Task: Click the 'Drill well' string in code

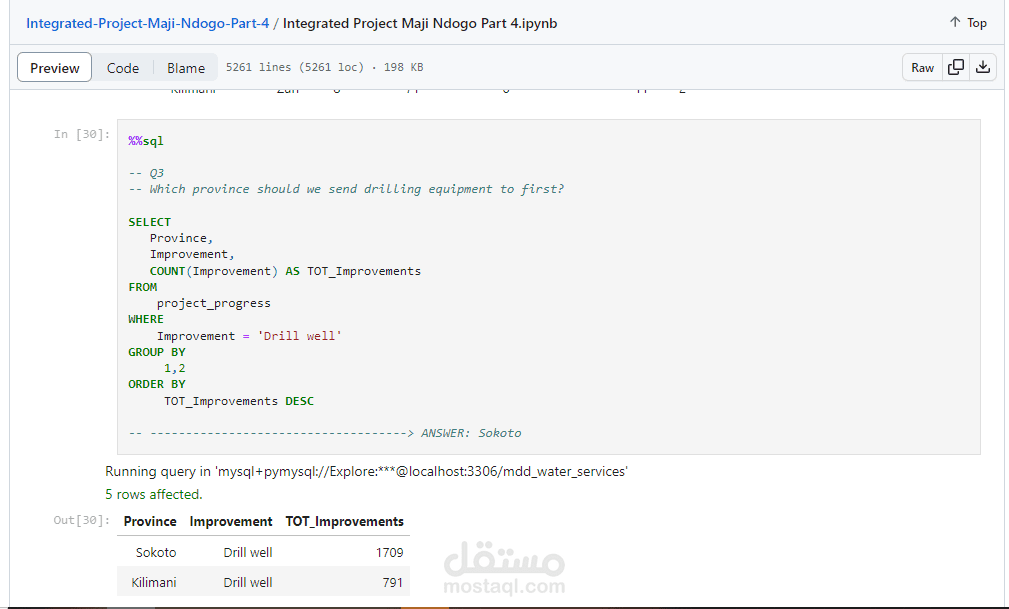Action: [299, 335]
